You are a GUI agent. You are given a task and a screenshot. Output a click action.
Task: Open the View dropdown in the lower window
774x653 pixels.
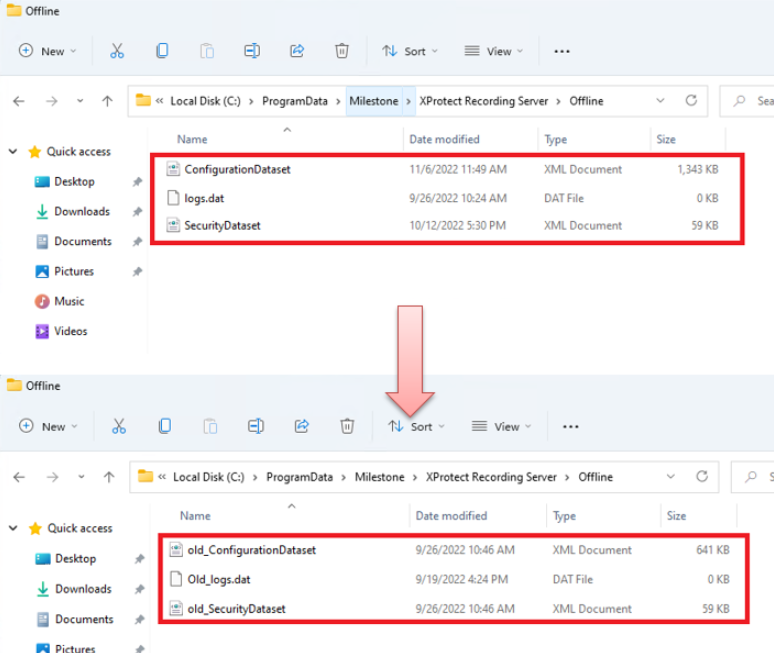point(500,426)
